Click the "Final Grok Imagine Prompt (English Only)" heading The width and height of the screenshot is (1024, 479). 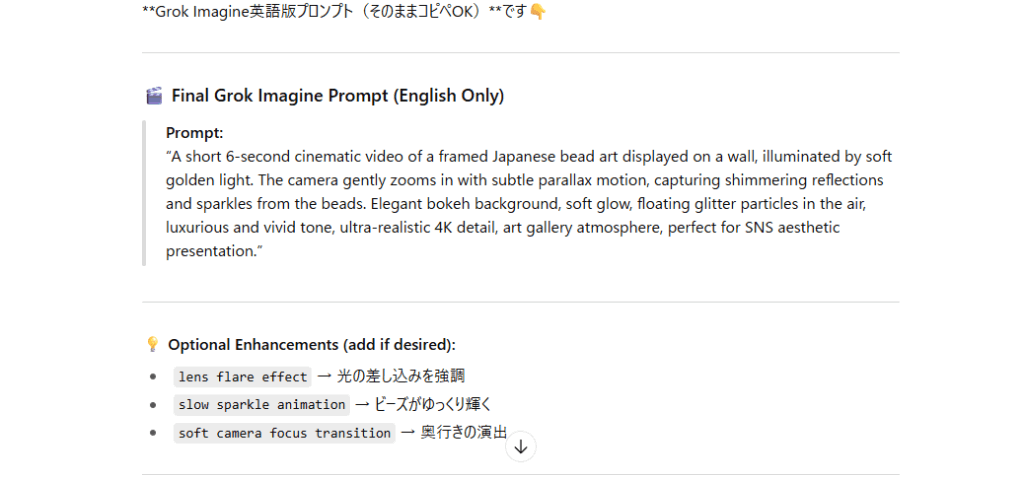click(x=338, y=96)
